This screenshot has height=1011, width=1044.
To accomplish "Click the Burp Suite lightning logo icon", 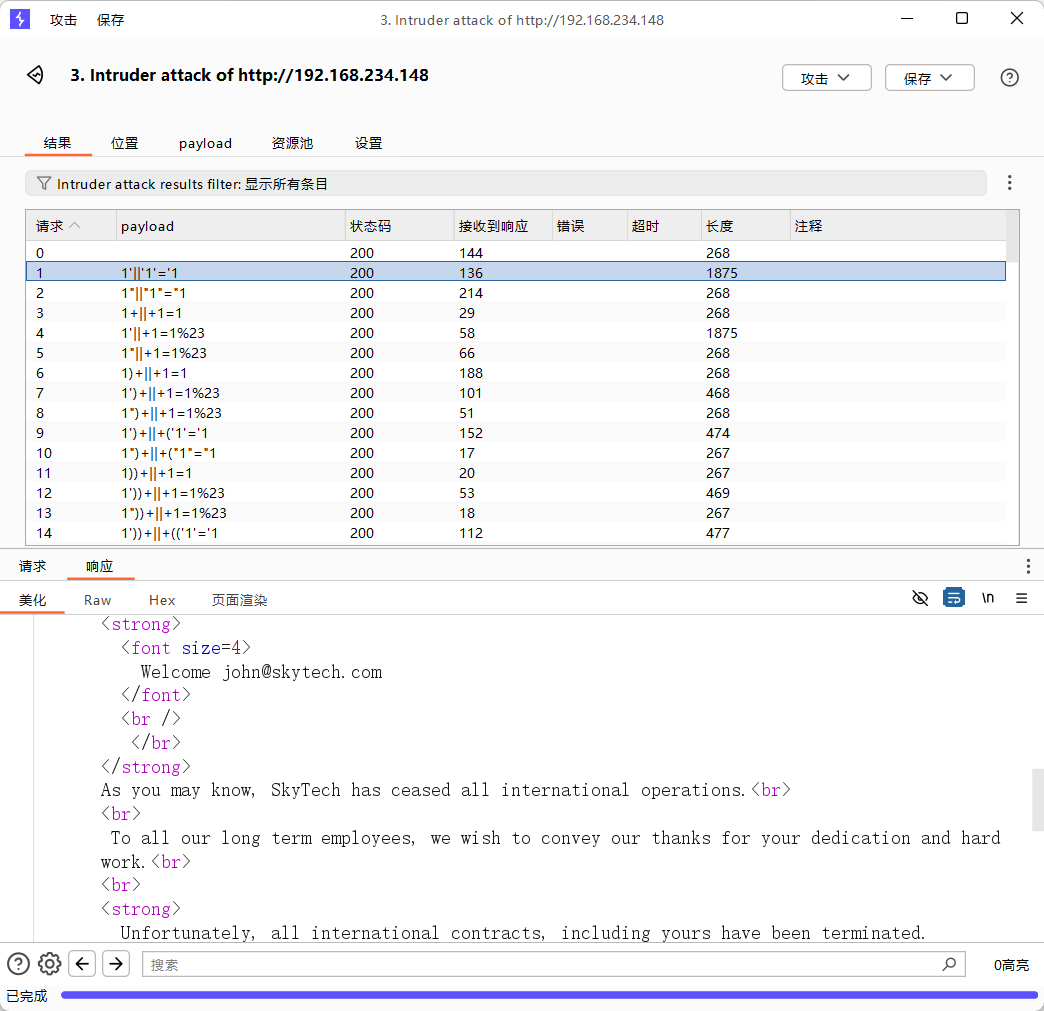I will [20, 19].
